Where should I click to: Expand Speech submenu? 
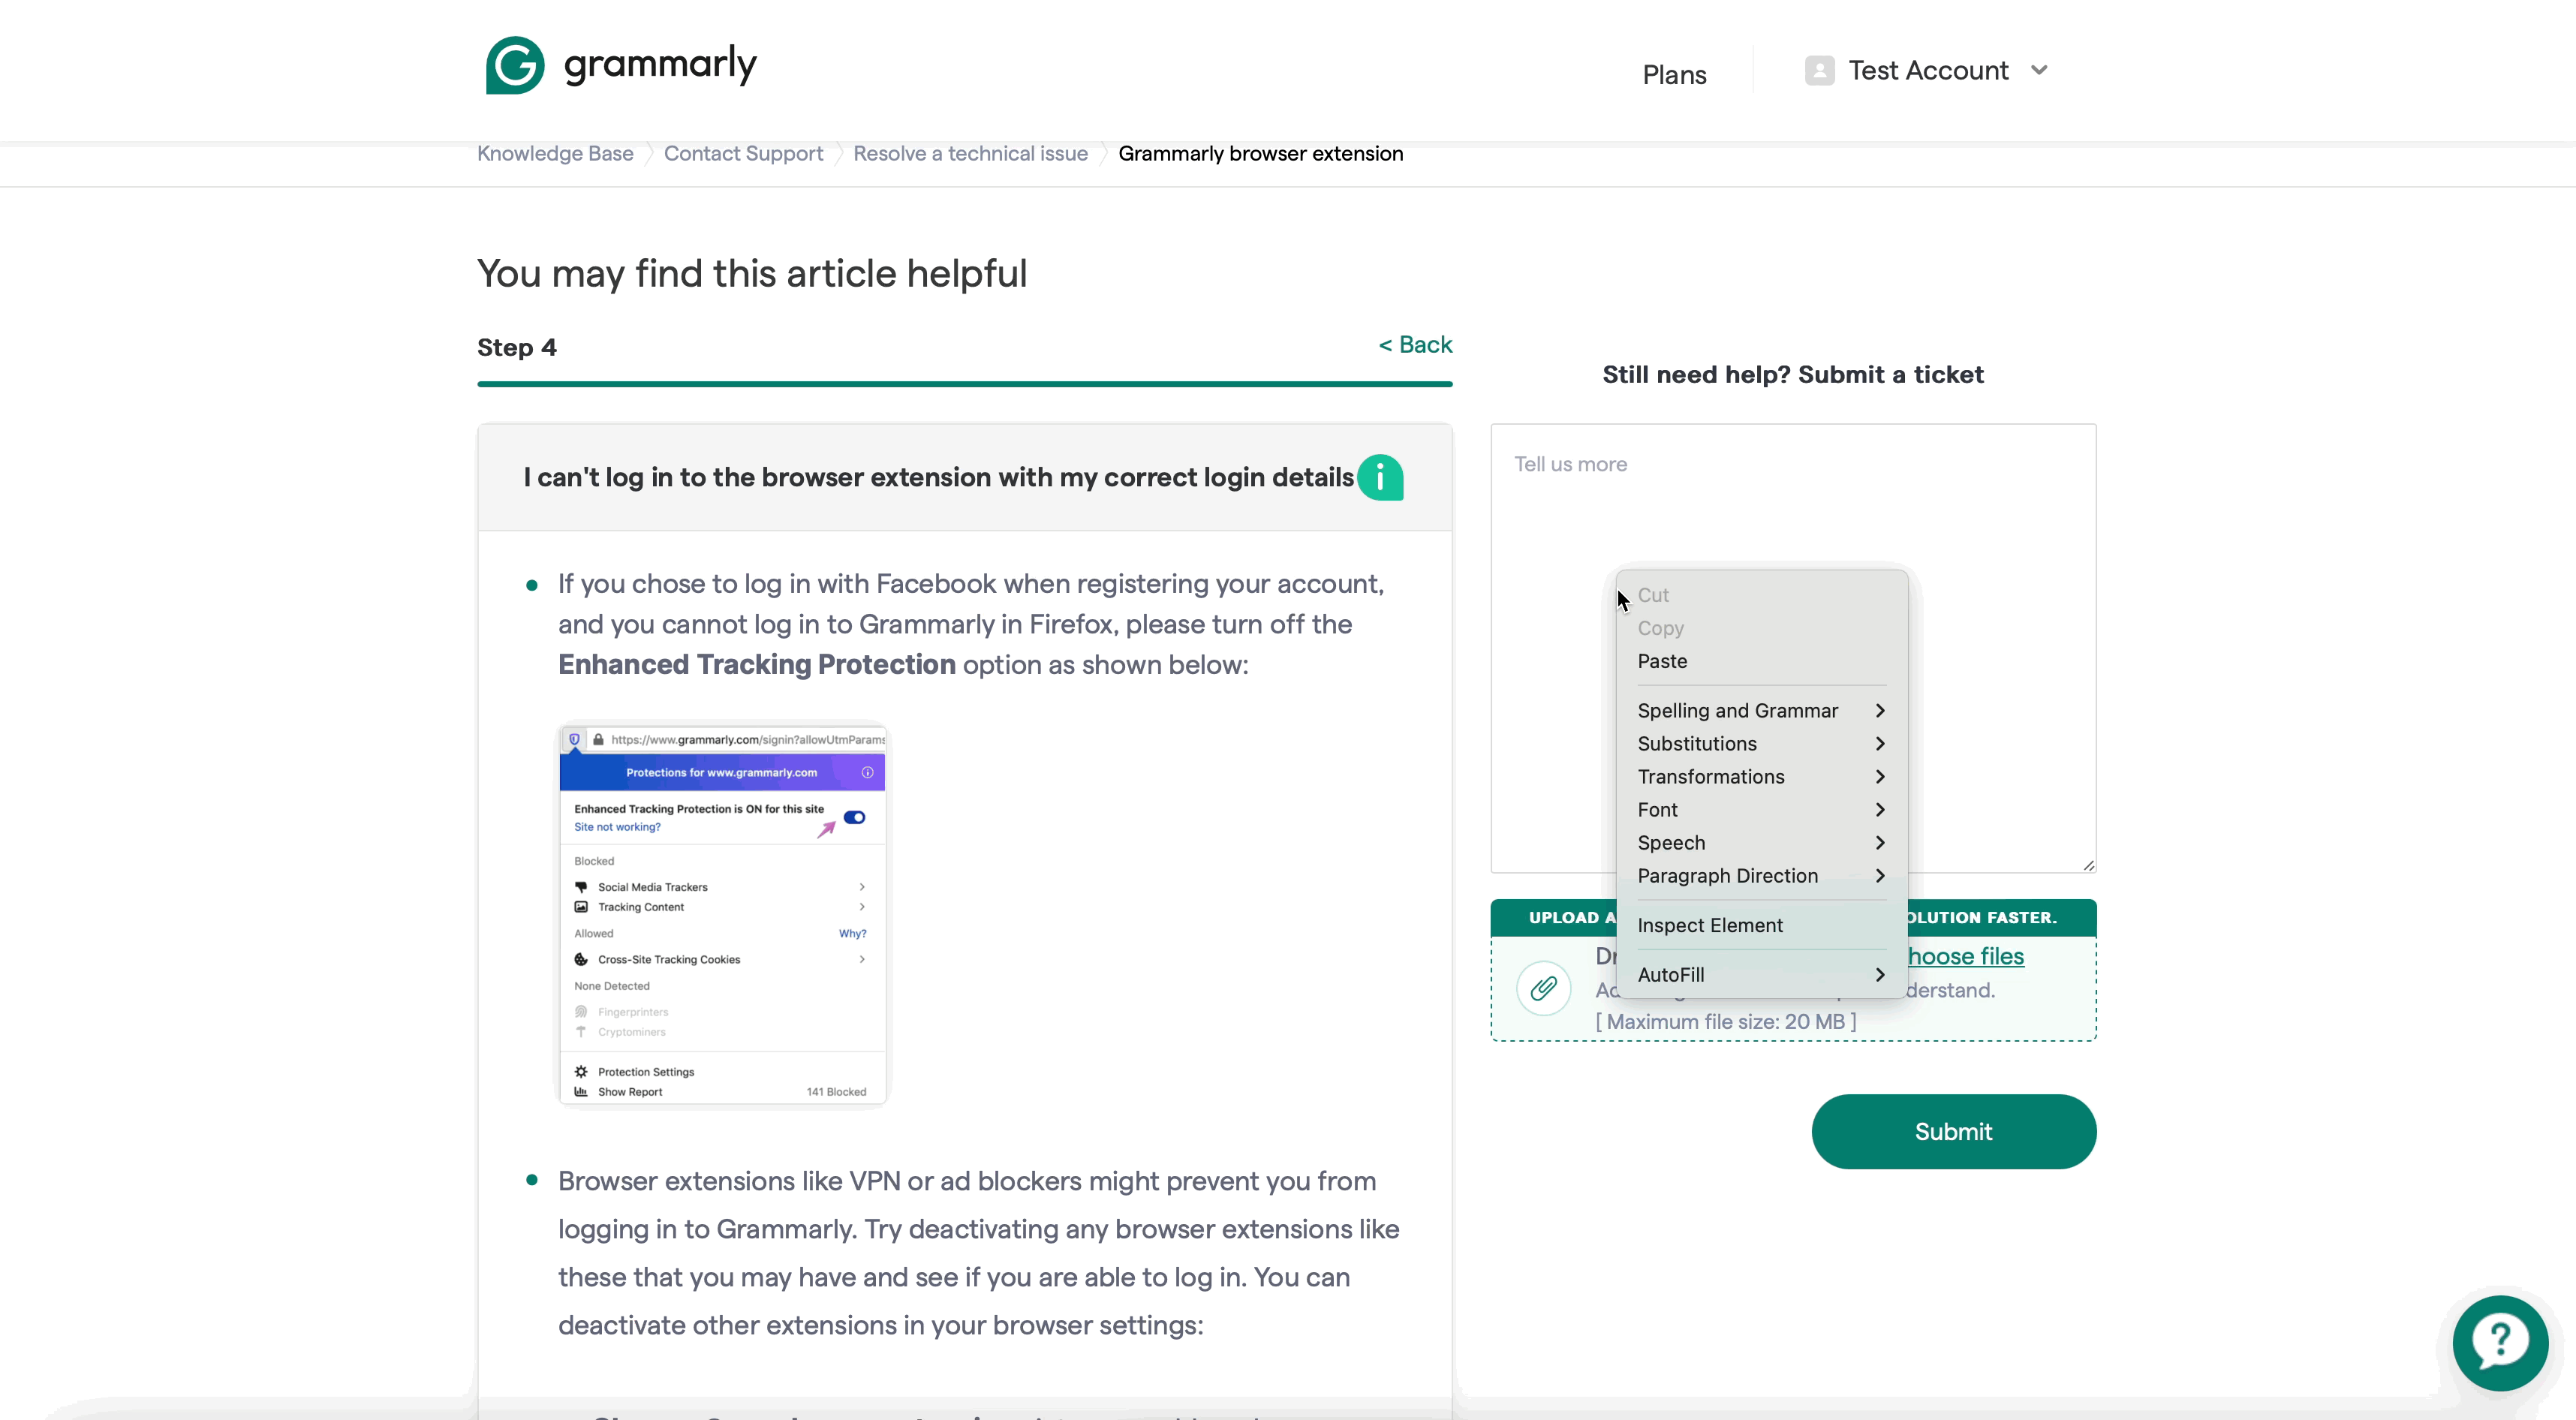[x=1761, y=842]
